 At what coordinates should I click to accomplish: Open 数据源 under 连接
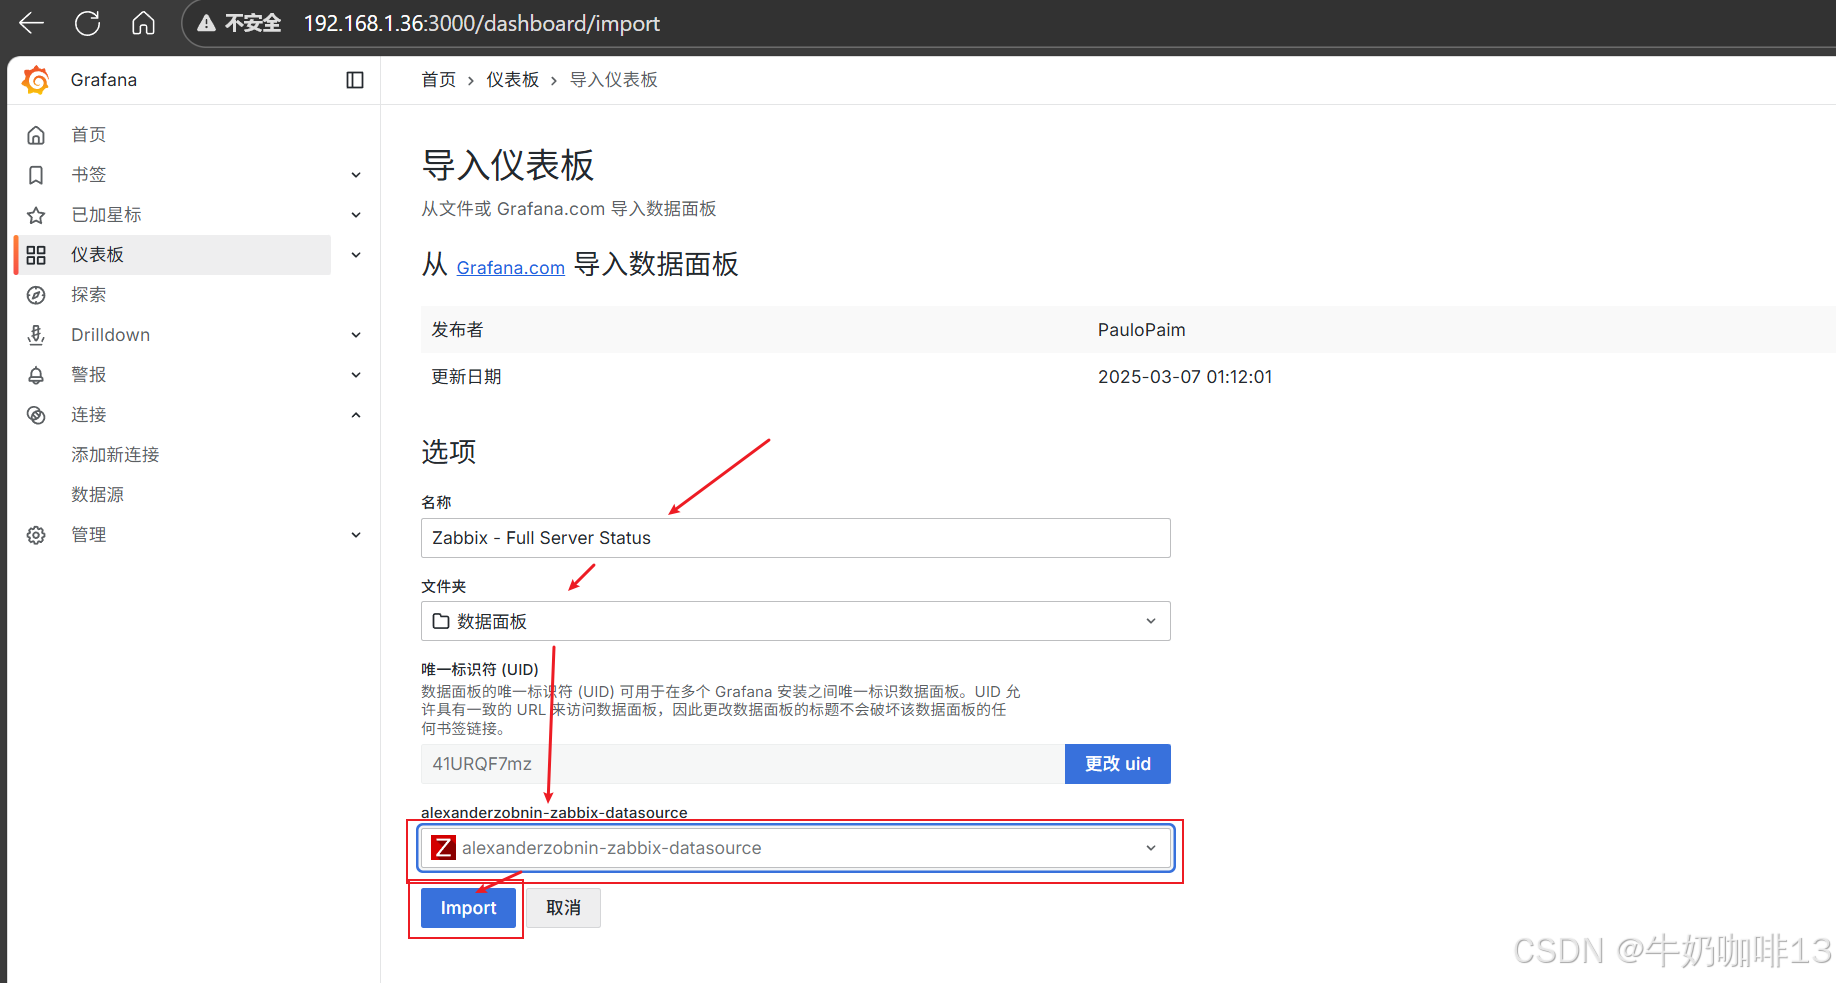(97, 495)
